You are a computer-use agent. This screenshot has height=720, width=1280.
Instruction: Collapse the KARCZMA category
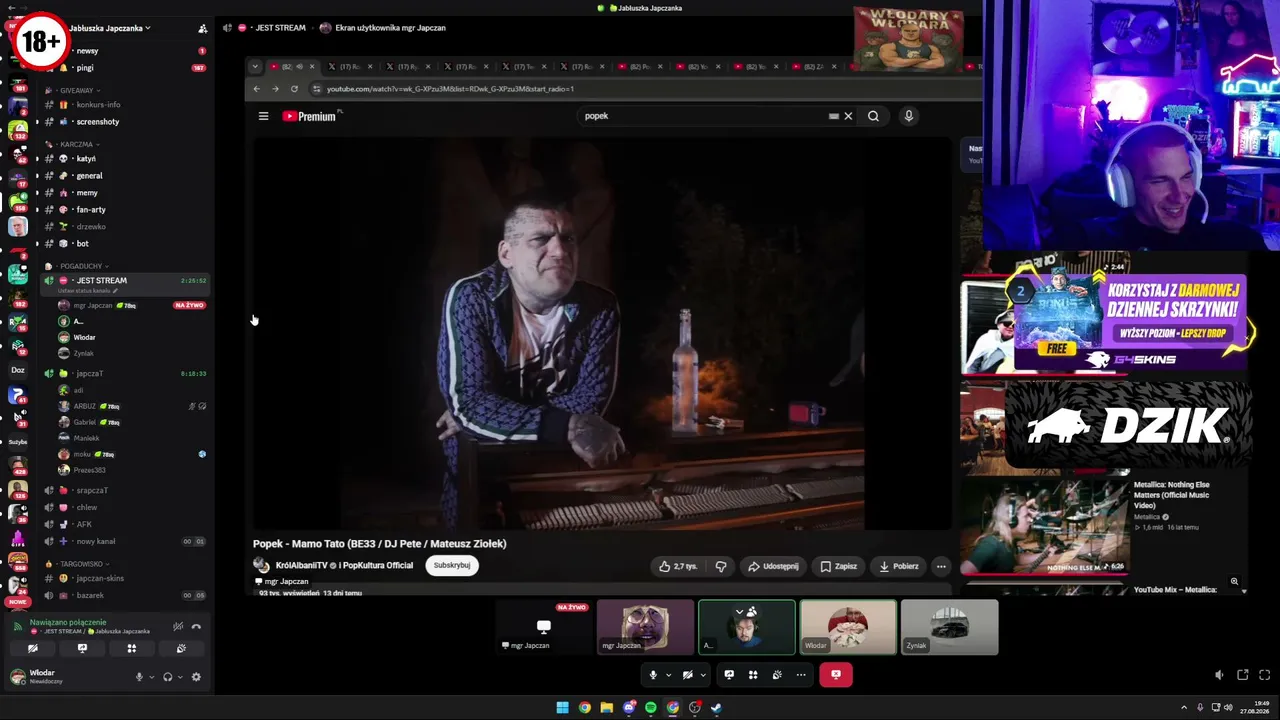pyautogui.click(x=73, y=145)
